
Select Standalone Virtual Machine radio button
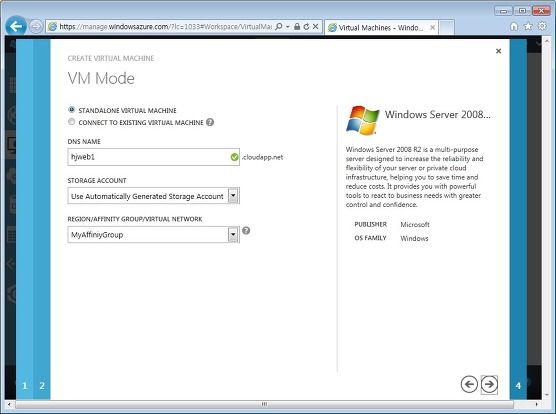click(x=72, y=110)
